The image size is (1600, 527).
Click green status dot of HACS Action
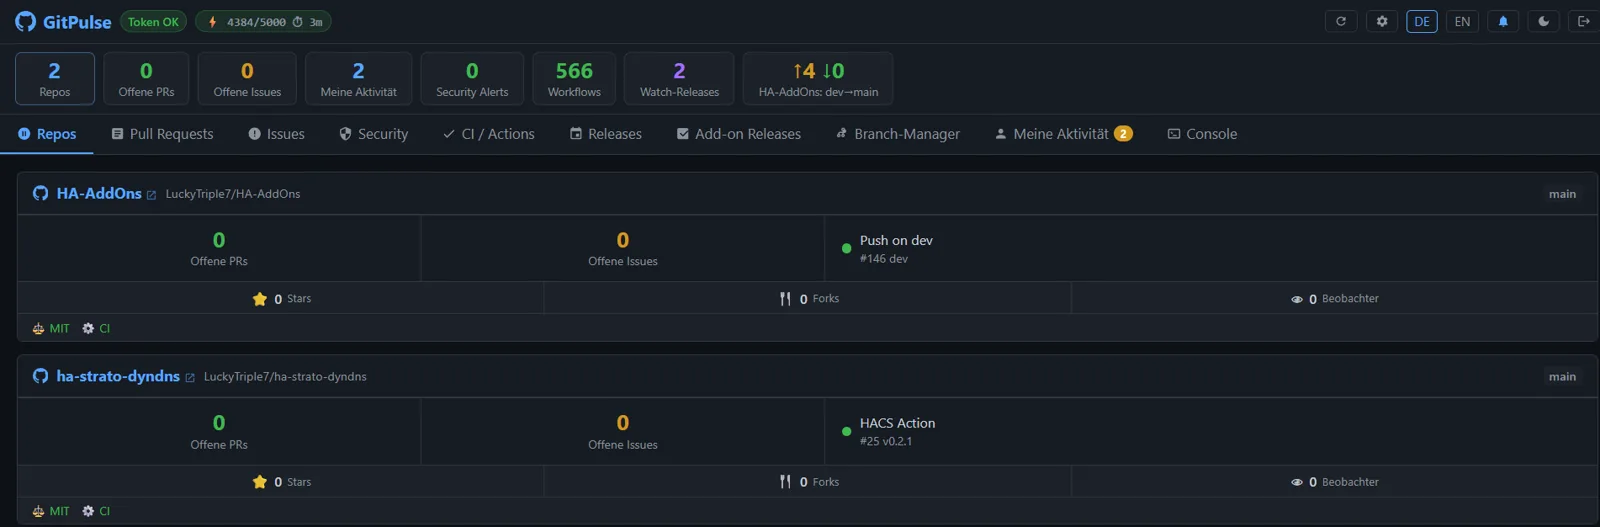[x=847, y=431]
